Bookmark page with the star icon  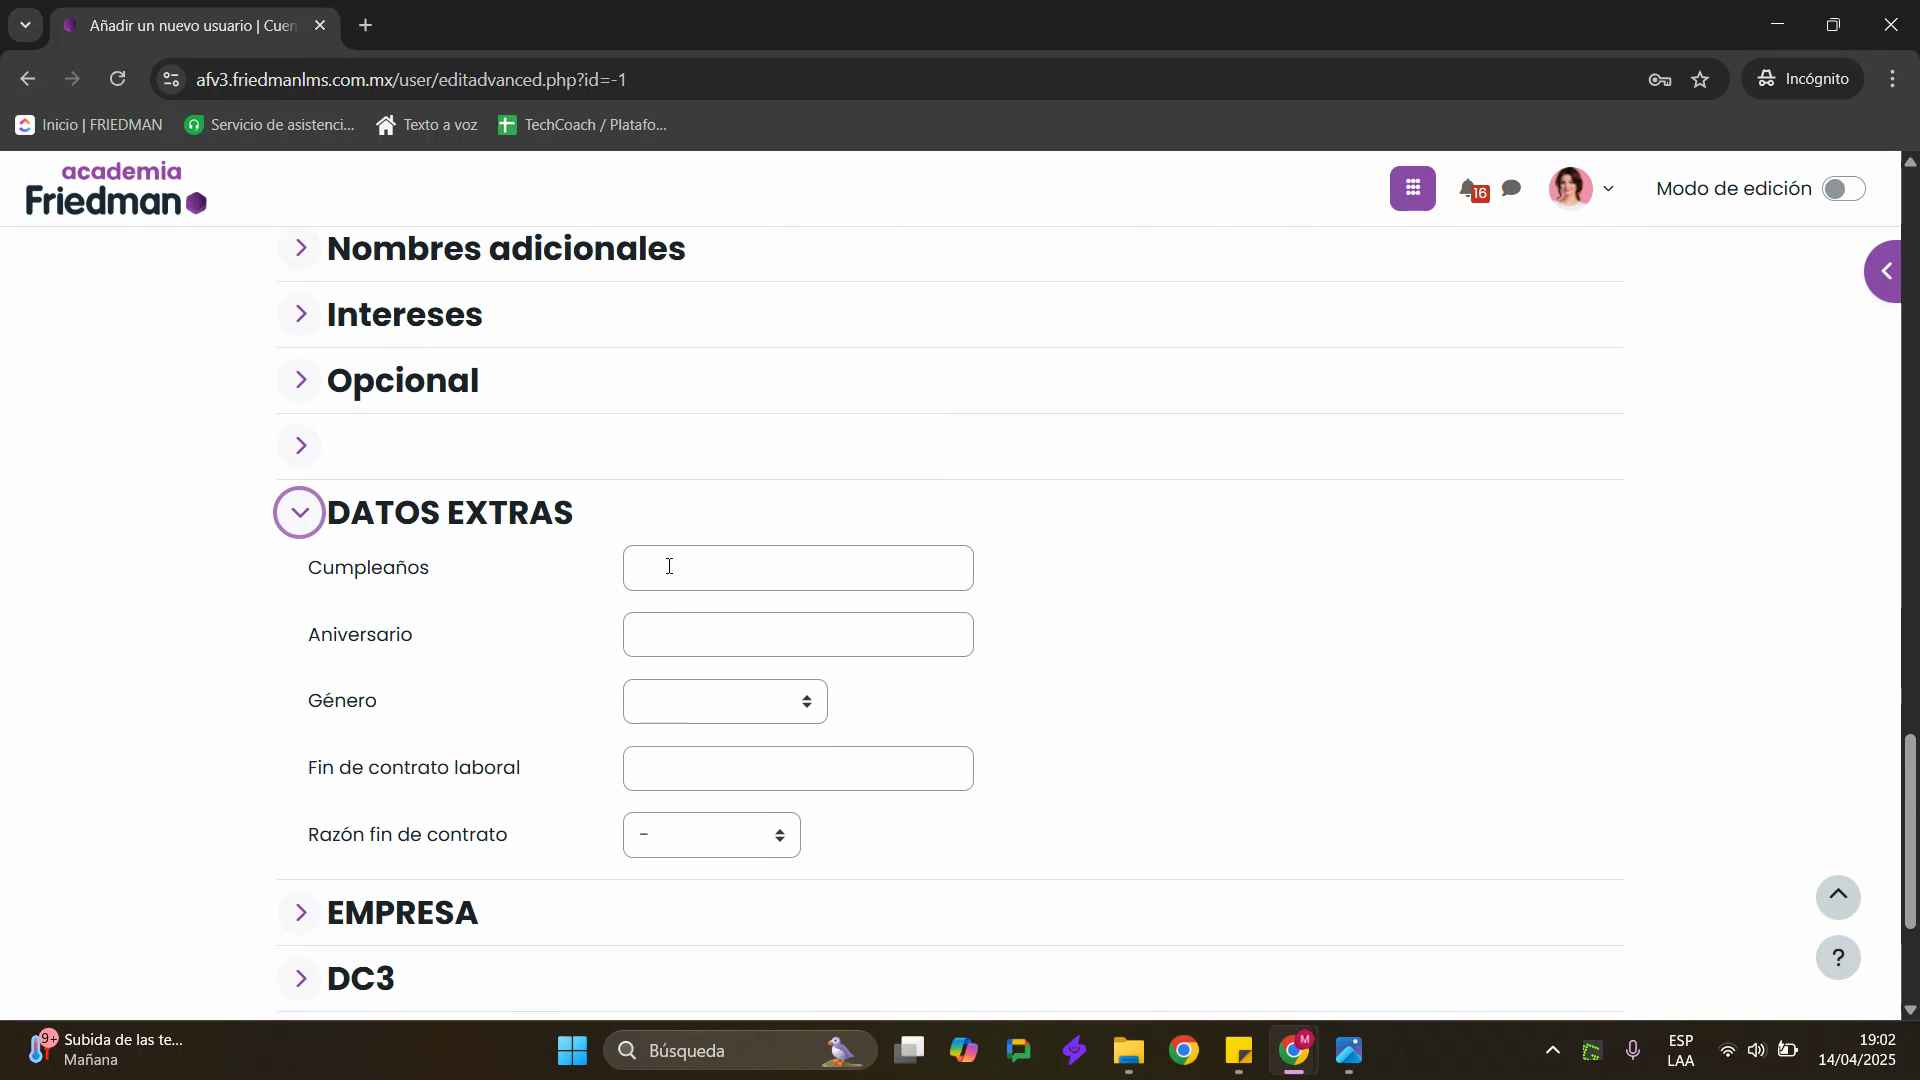1700,80
